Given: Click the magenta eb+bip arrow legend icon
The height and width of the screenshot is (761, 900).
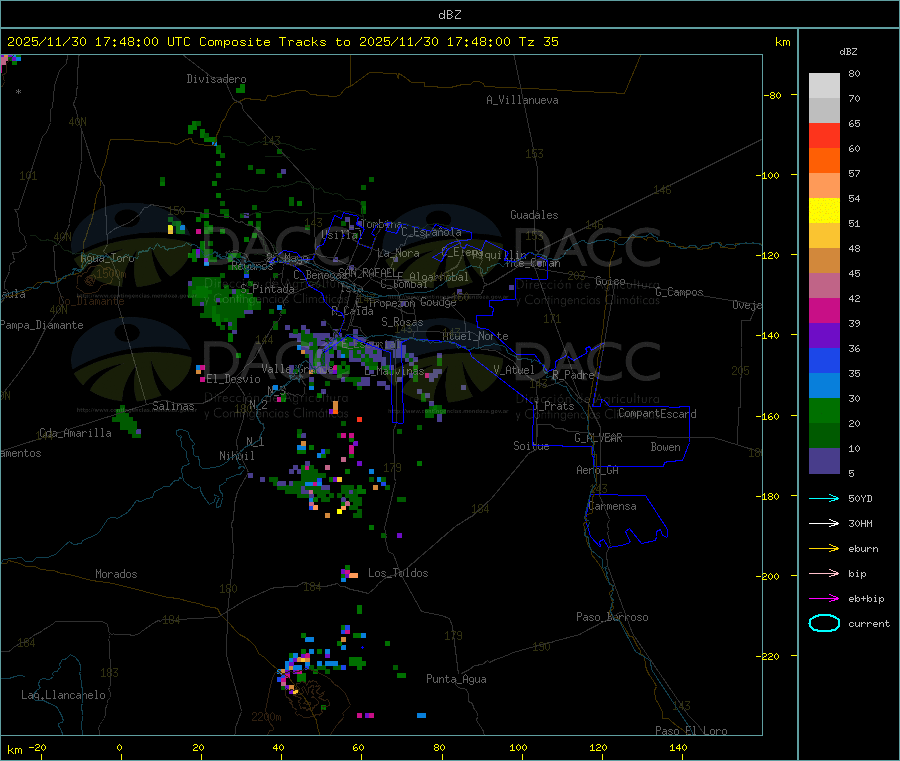Looking at the screenshot, I should tap(824, 599).
